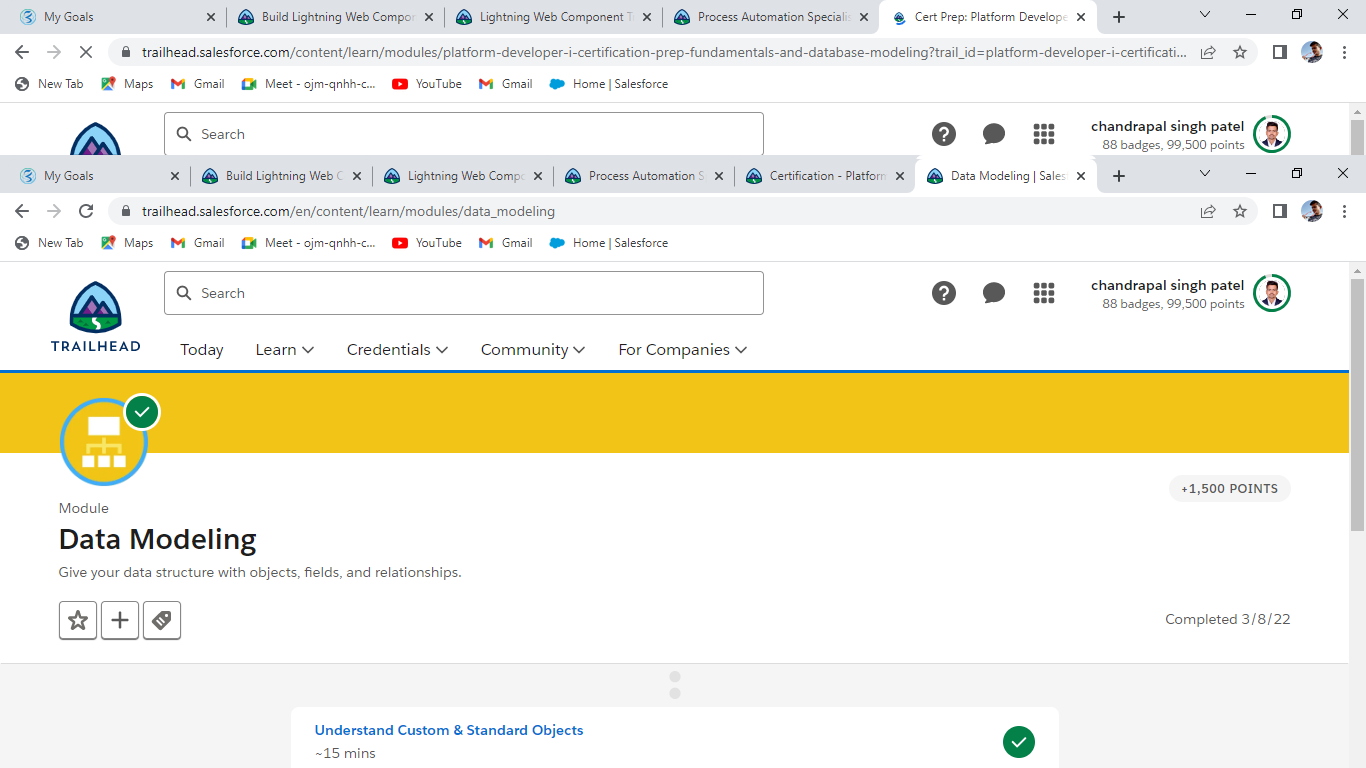Open the Today menu item

tap(202, 349)
